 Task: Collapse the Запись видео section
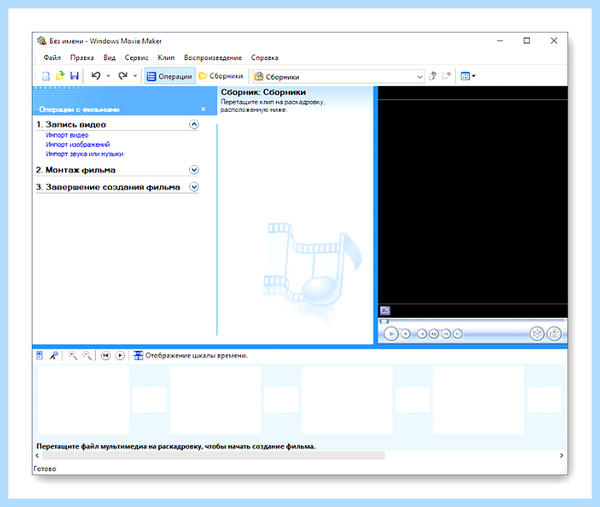[x=194, y=124]
